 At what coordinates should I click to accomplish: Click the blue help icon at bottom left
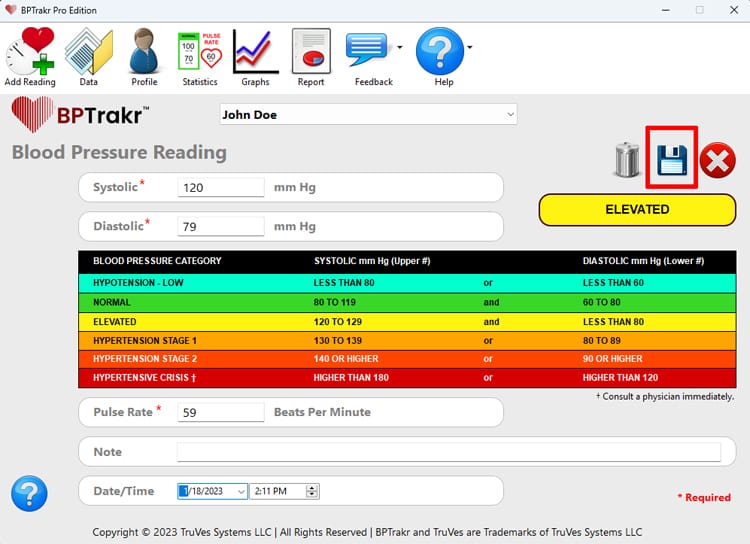tap(29, 492)
